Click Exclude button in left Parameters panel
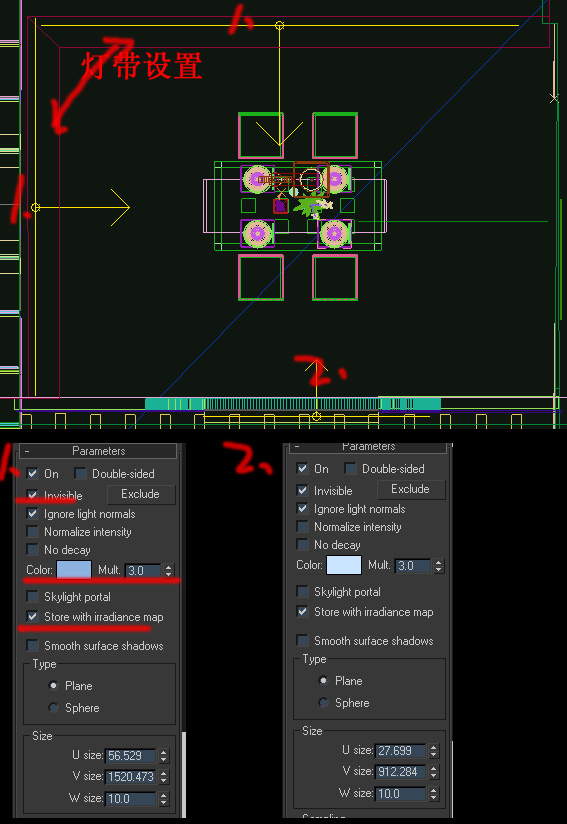Viewport: 567px width, 824px height. coord(141,494)
